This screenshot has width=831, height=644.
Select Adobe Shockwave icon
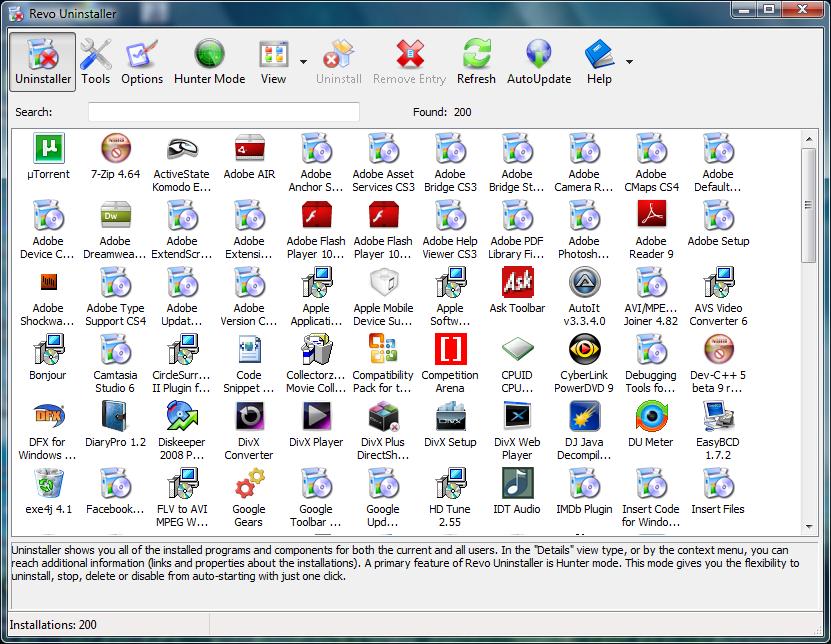coord(48,283)
